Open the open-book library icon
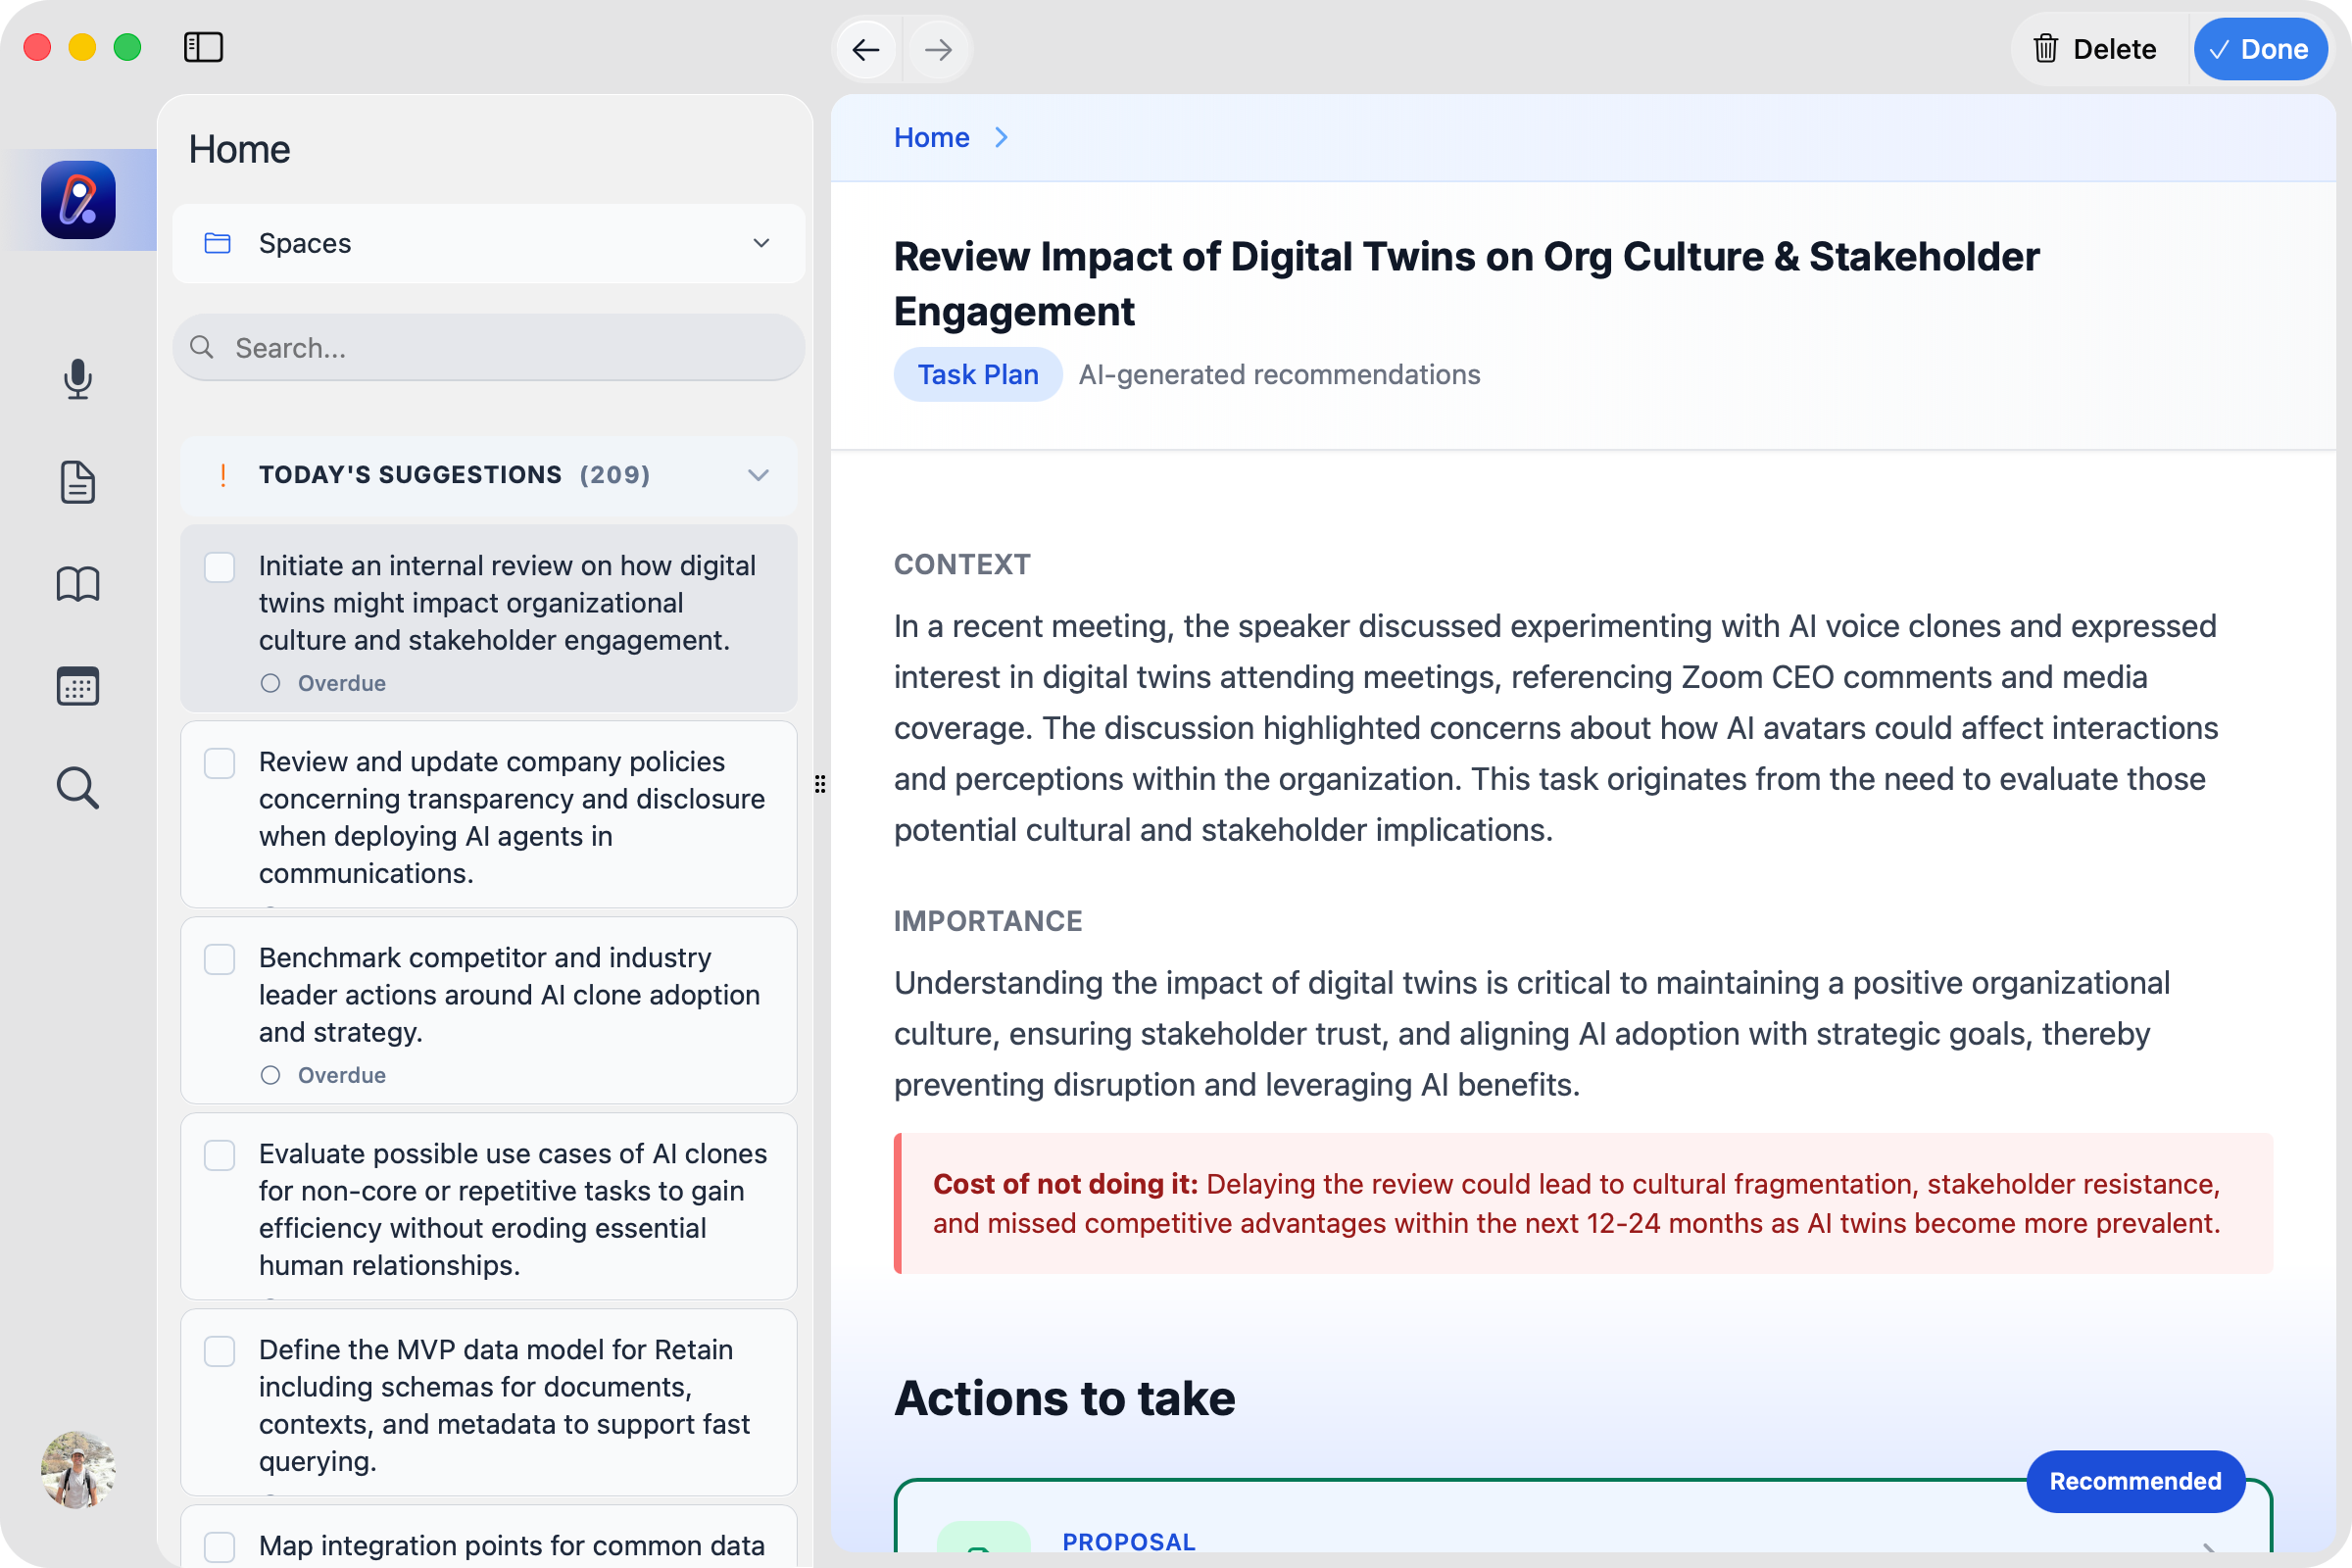 coord(78,584)
